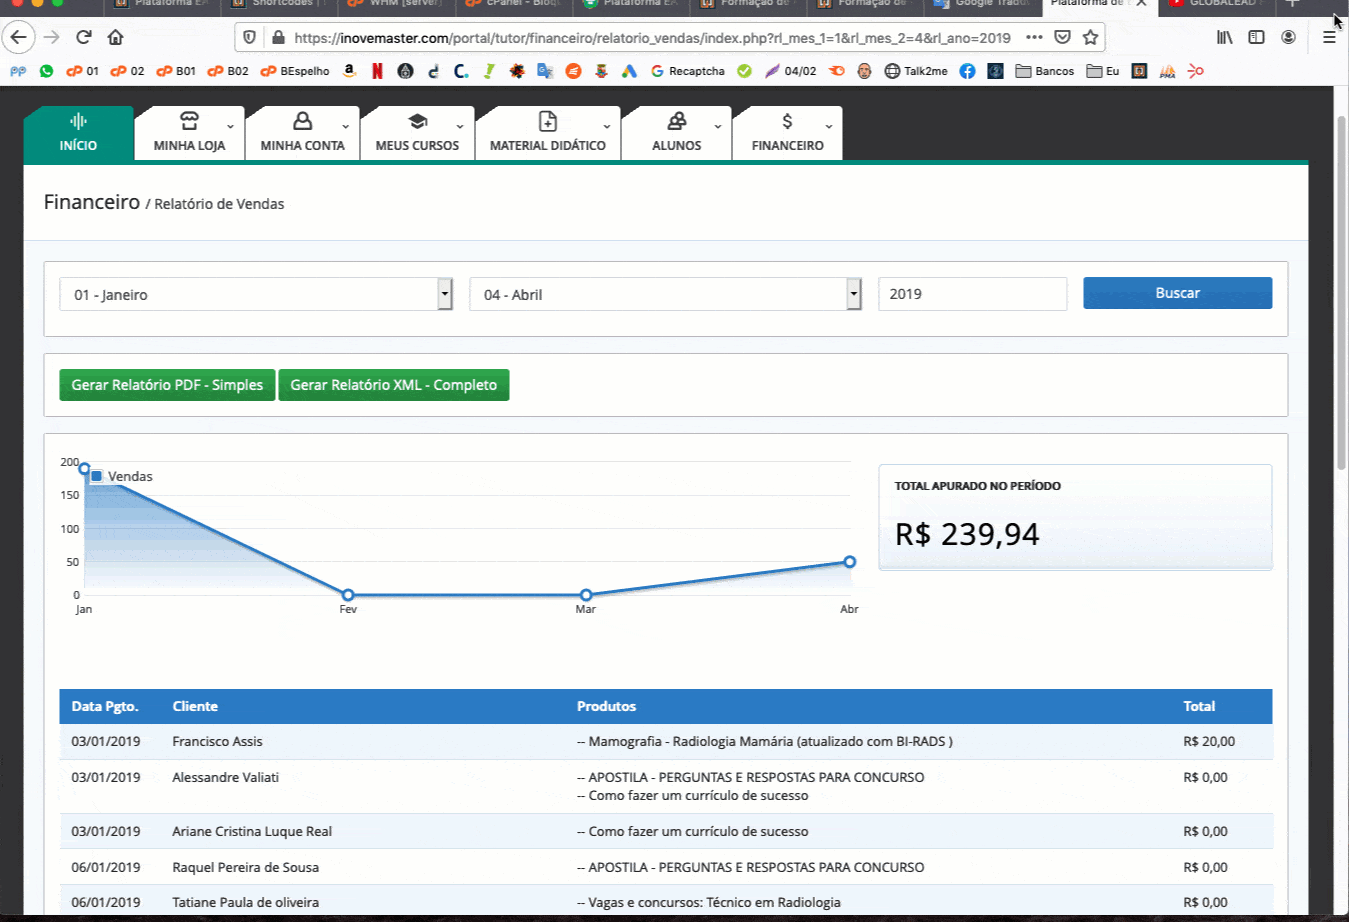Screen dimensions: 1349x922
Task: Open the Firefox account profile icon
Action: pos(1288,37)
